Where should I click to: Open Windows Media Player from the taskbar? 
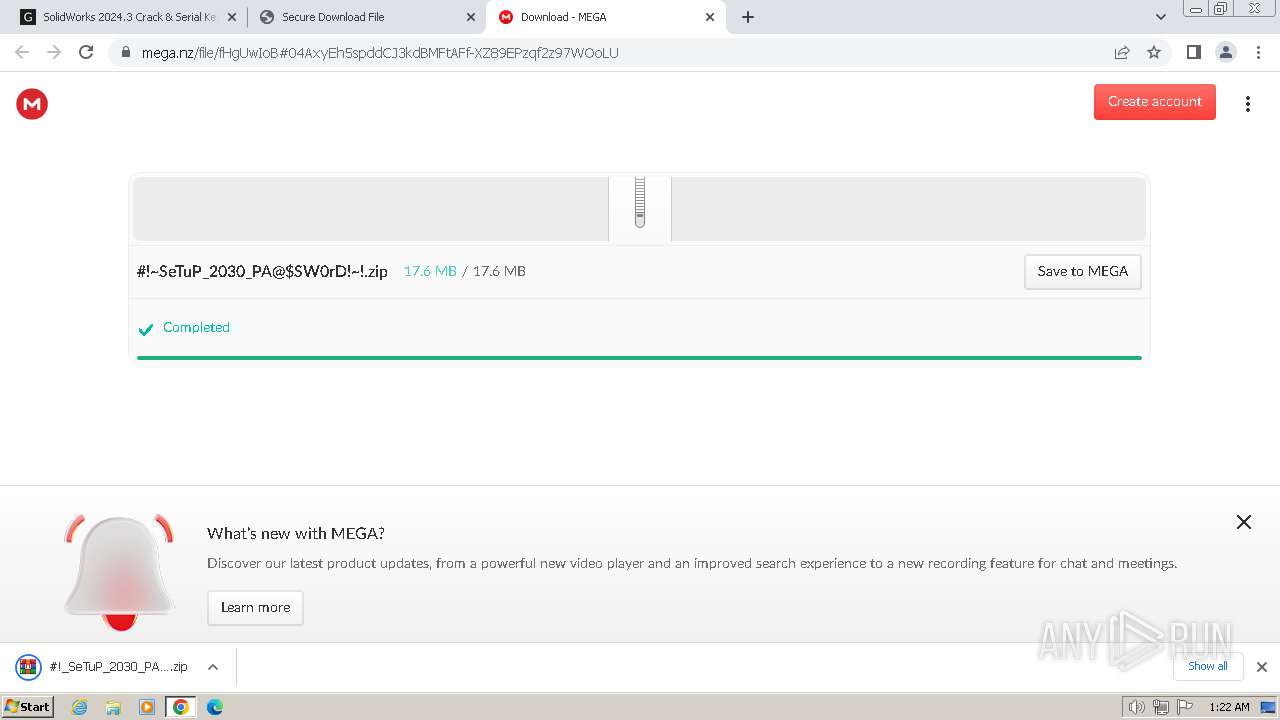[147, 707]
